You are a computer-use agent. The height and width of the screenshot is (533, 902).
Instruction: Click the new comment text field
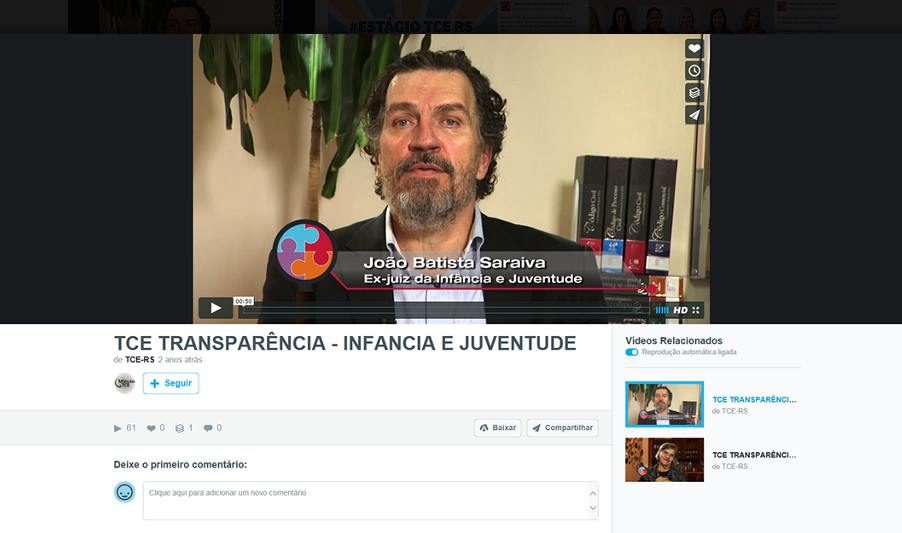[x=370, y=501]
